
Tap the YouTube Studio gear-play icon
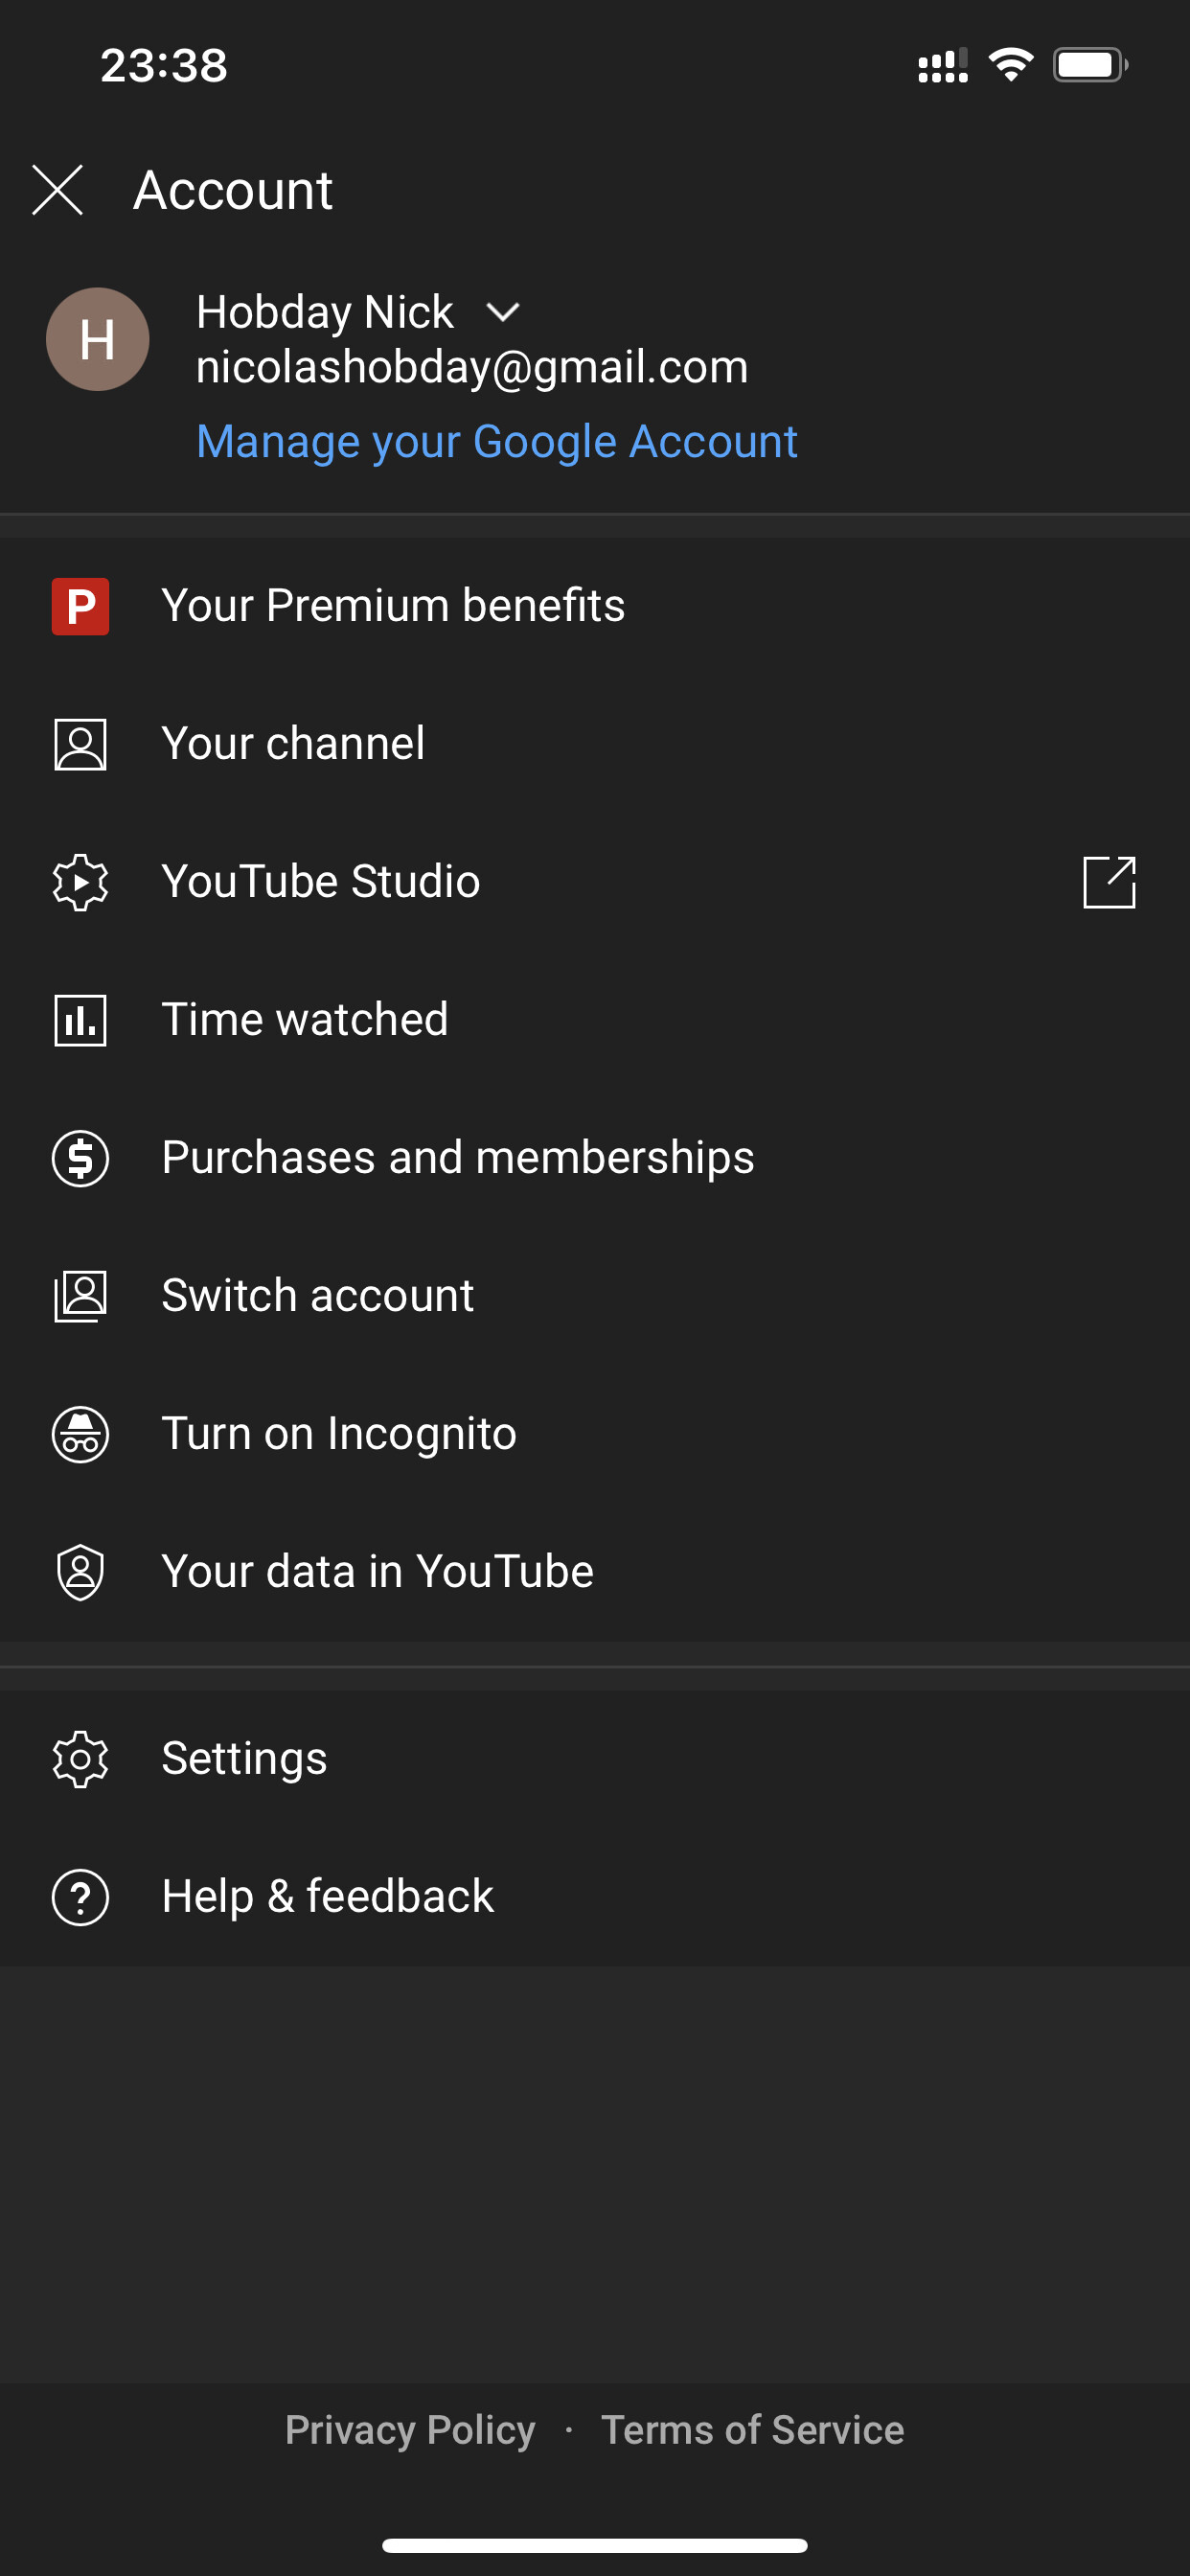(80, 882)
